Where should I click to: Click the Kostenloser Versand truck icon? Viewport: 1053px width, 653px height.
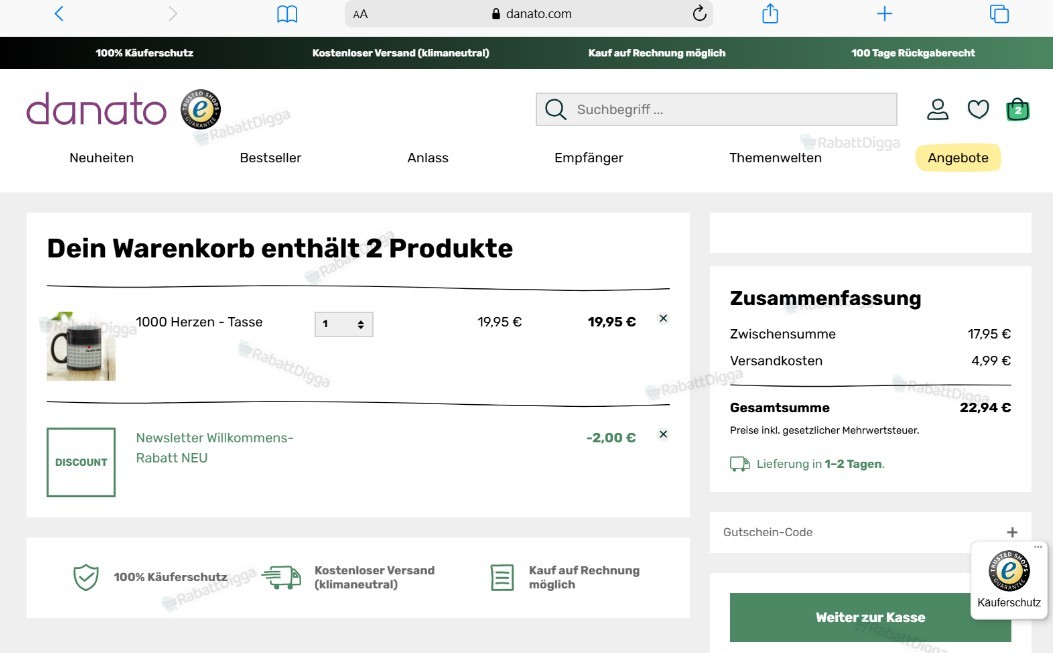[x=281, y=577]
